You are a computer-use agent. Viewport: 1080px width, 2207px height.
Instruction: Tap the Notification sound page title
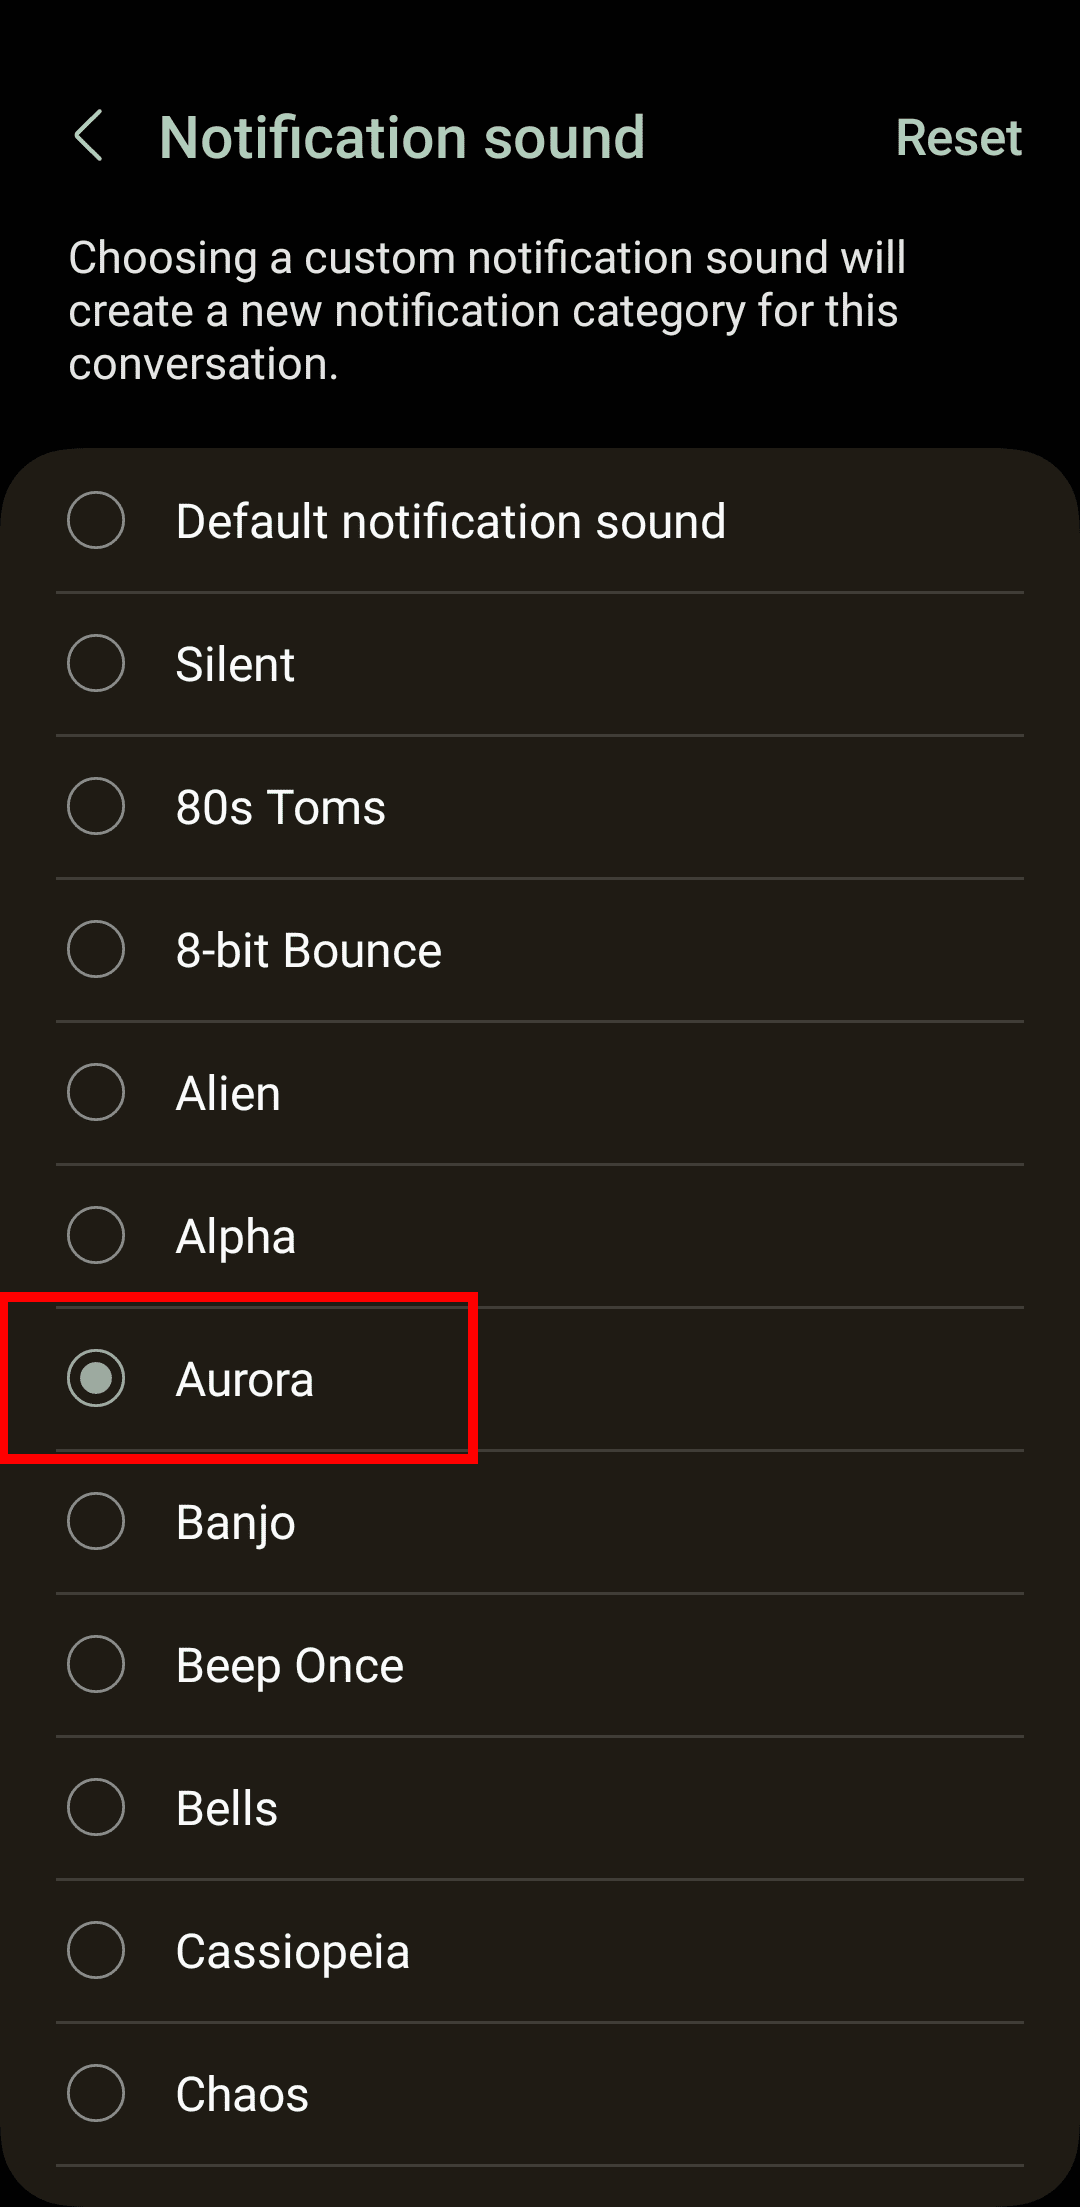click(401, 137)
